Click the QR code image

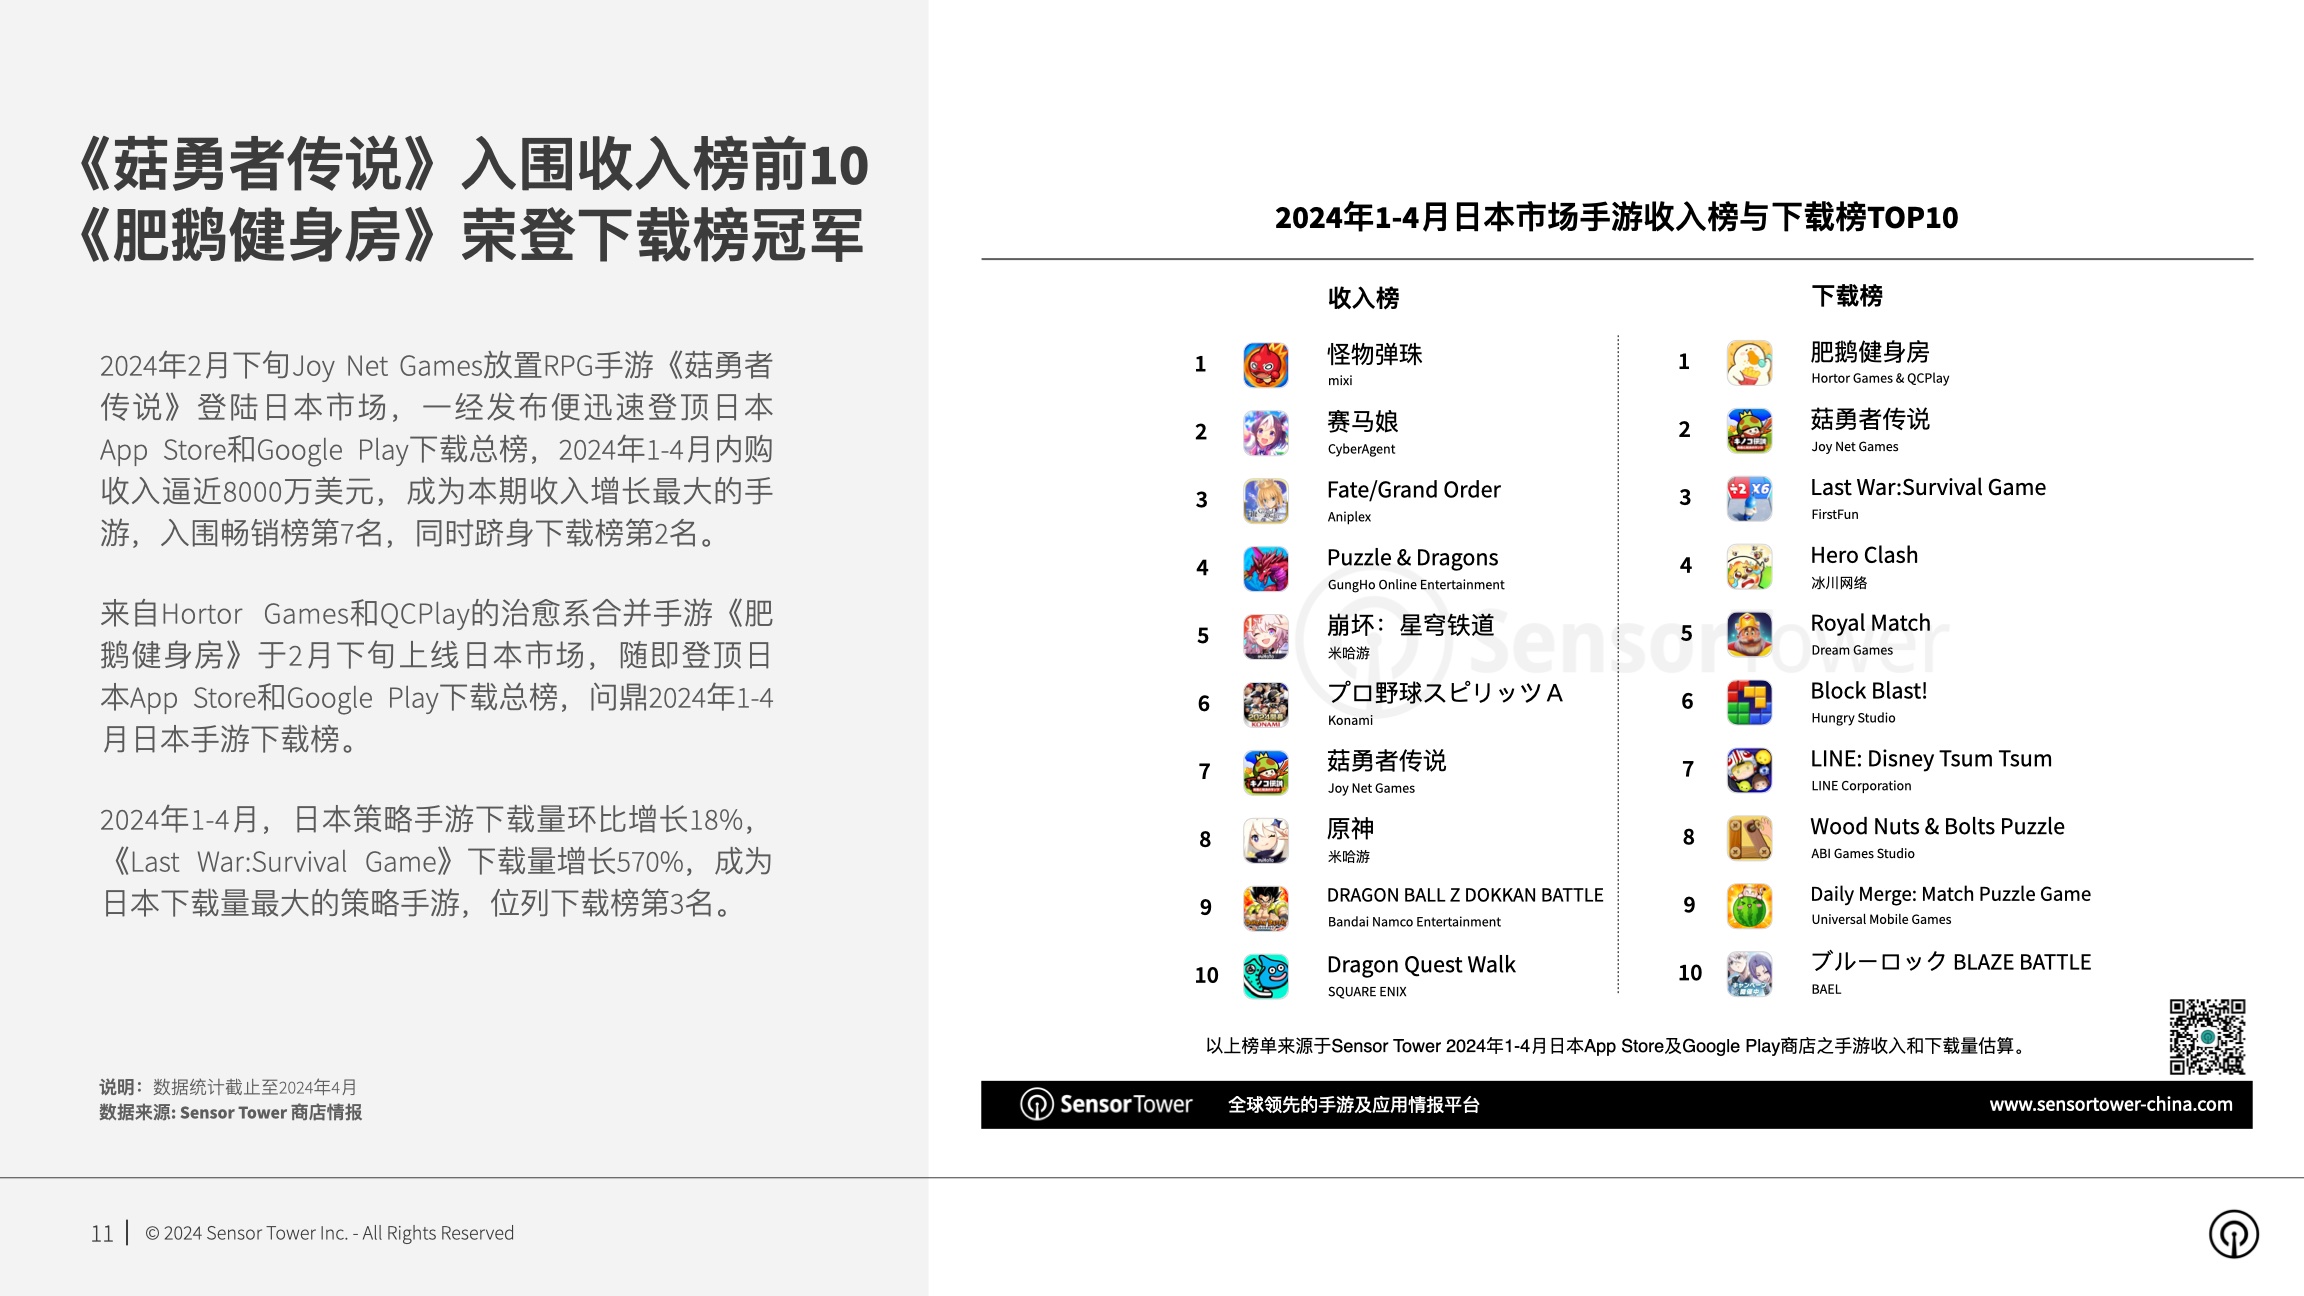(x=2207, y=1036)
